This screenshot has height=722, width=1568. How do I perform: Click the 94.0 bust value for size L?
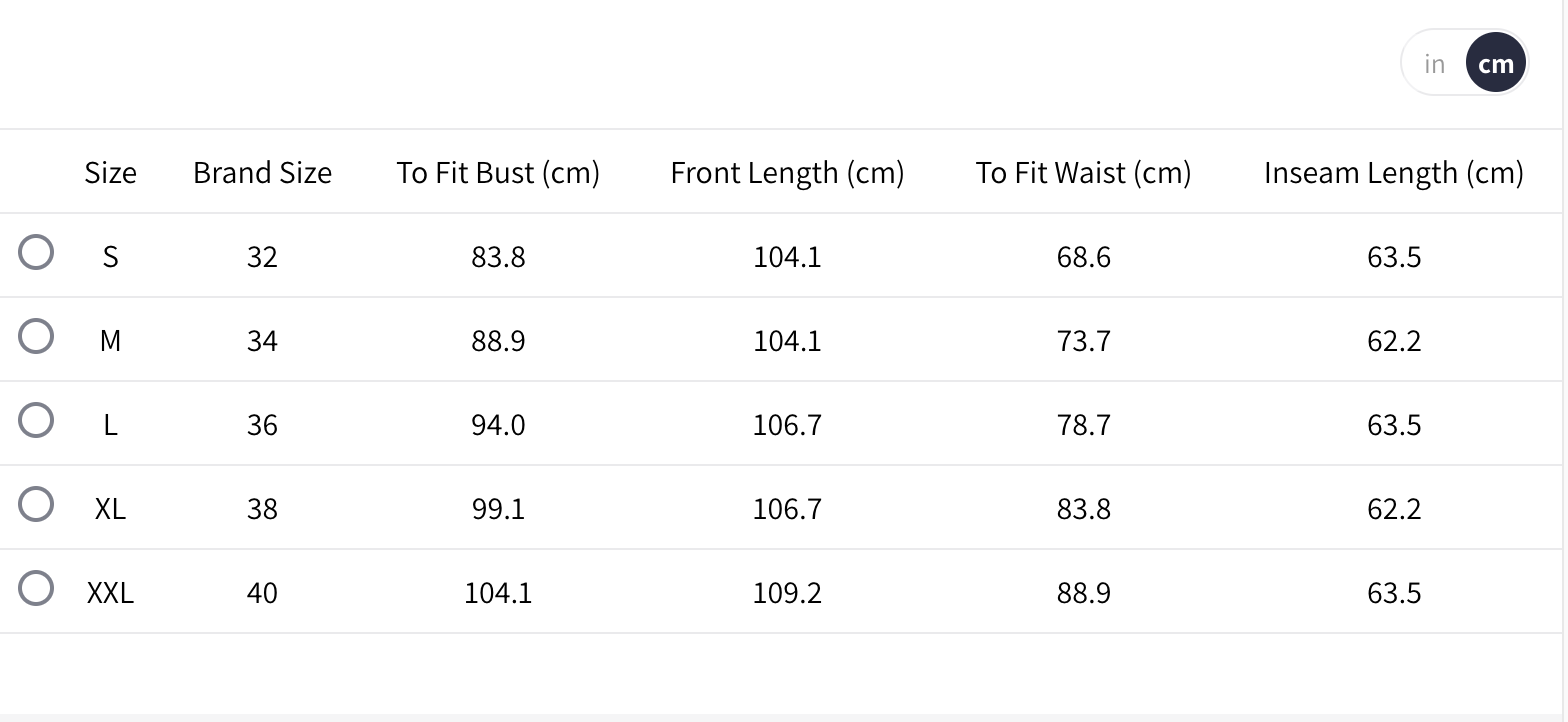498,425
